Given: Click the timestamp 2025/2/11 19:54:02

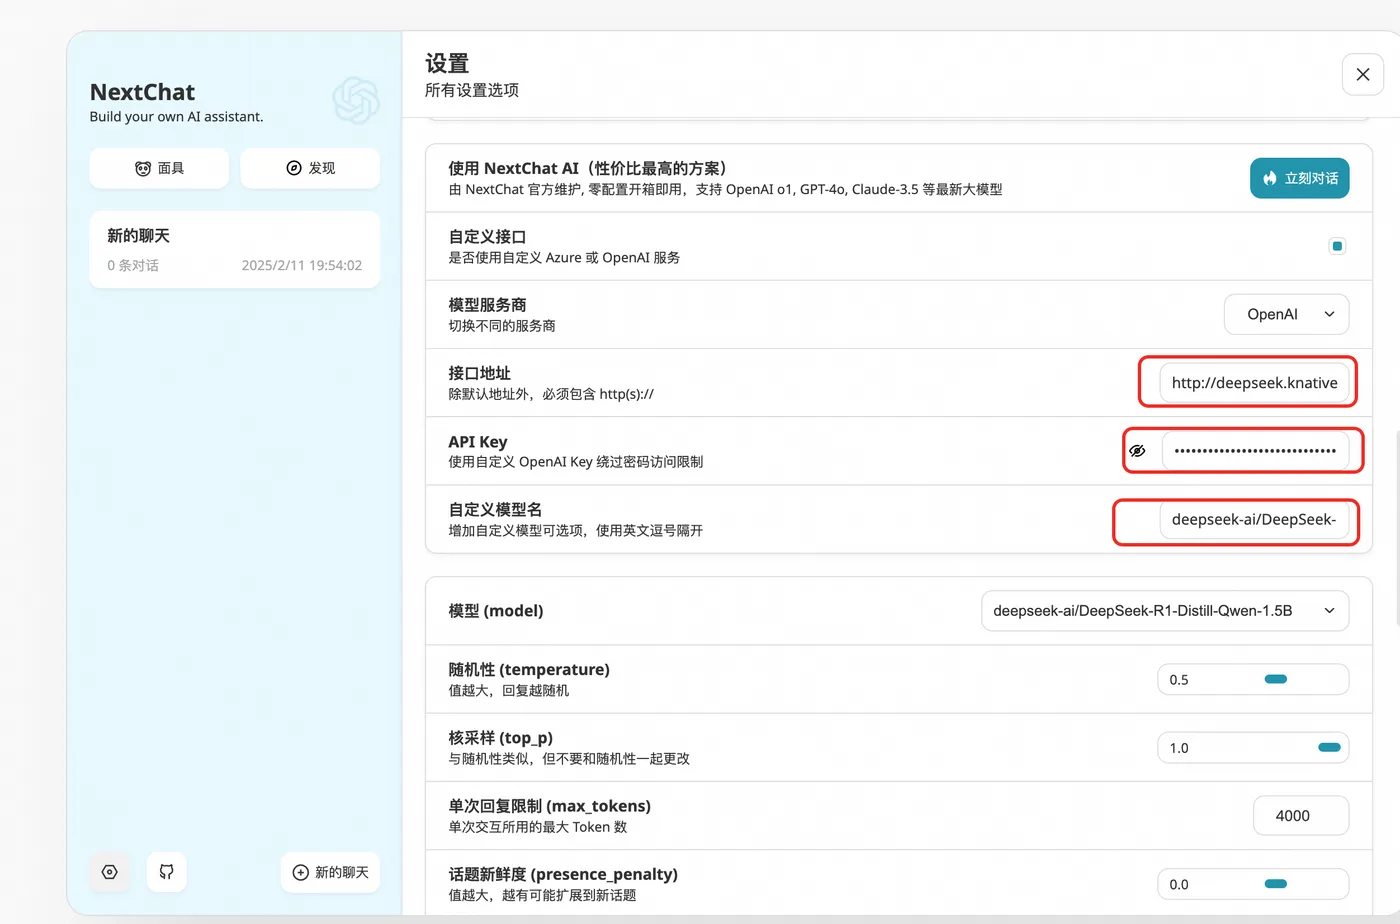Looking at the screenshot, I should pyautogui.click(x=302, y=265).
